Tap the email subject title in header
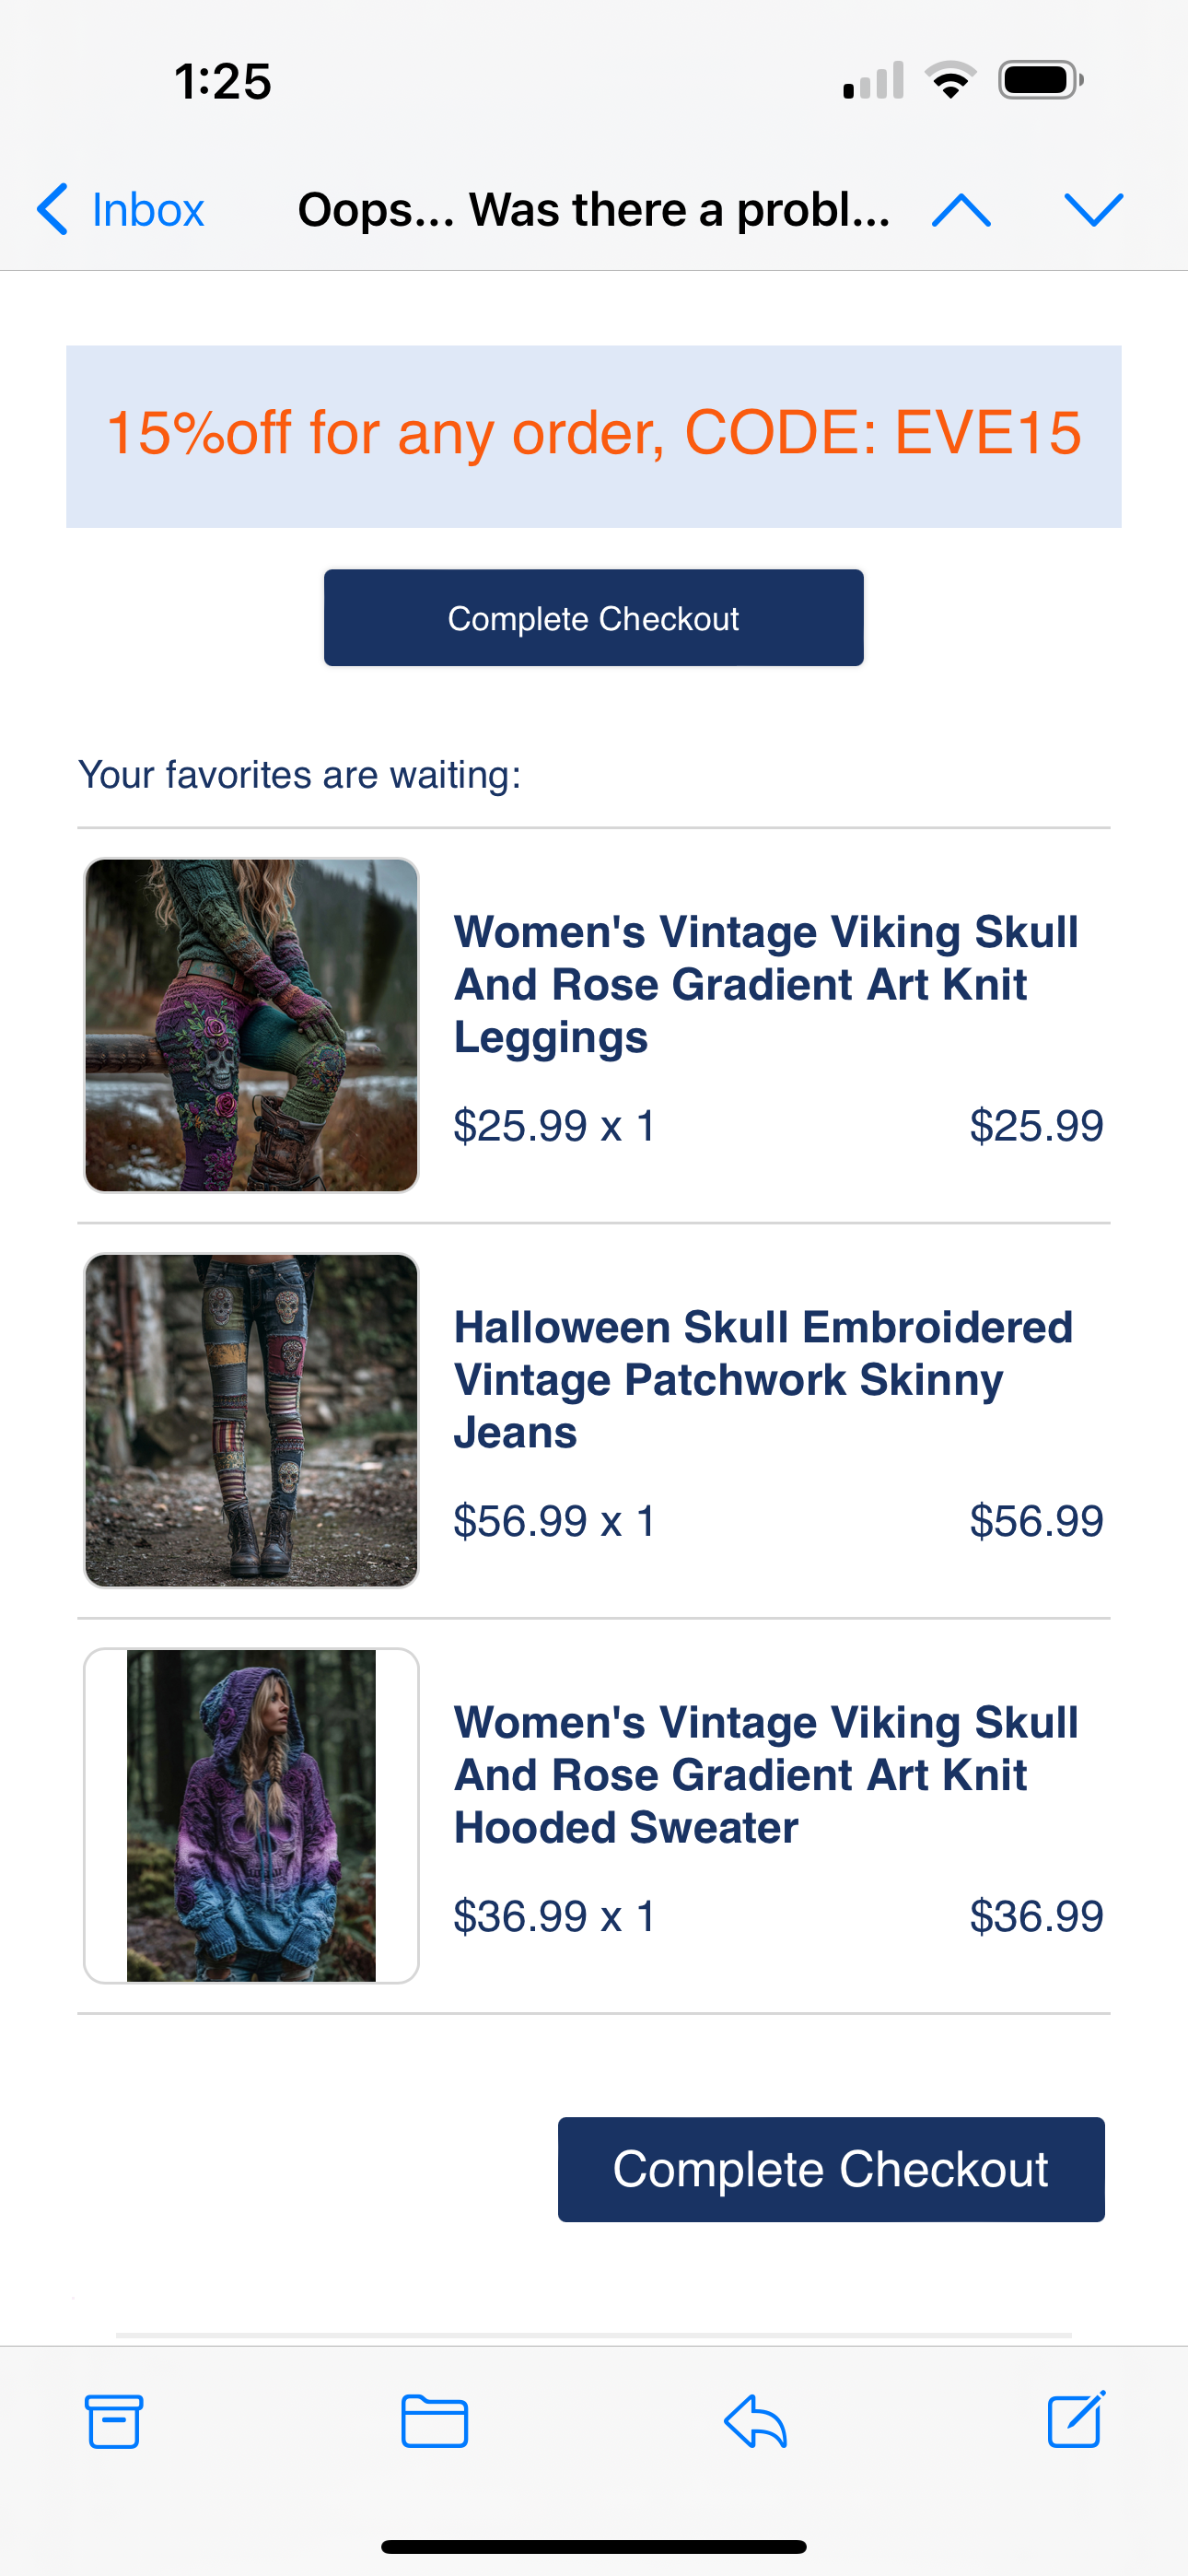This screenshot has height=2576, width=1188. pos(594,210)
